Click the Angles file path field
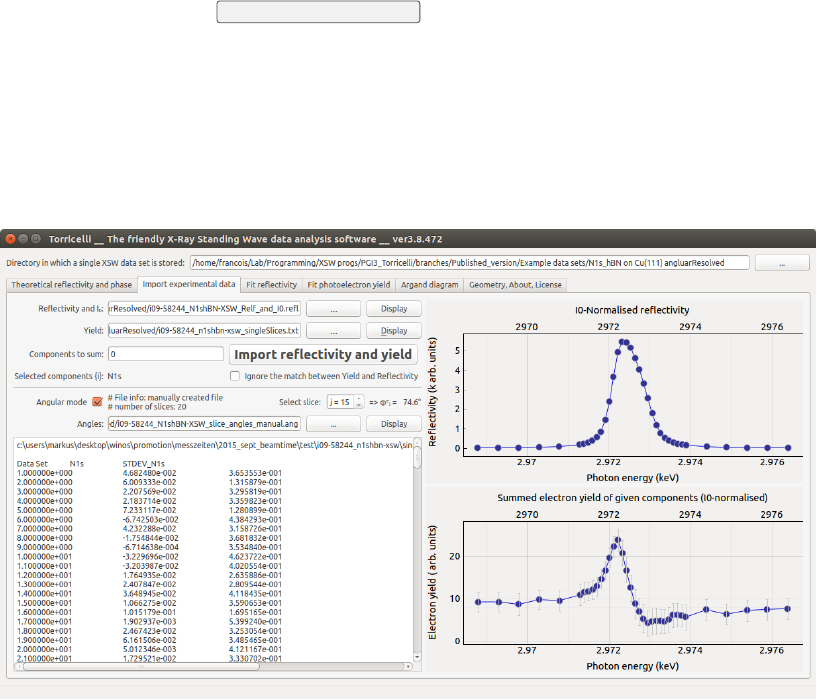Image resolution: width=817 pixels, height=700 pixels. (204, 424)
